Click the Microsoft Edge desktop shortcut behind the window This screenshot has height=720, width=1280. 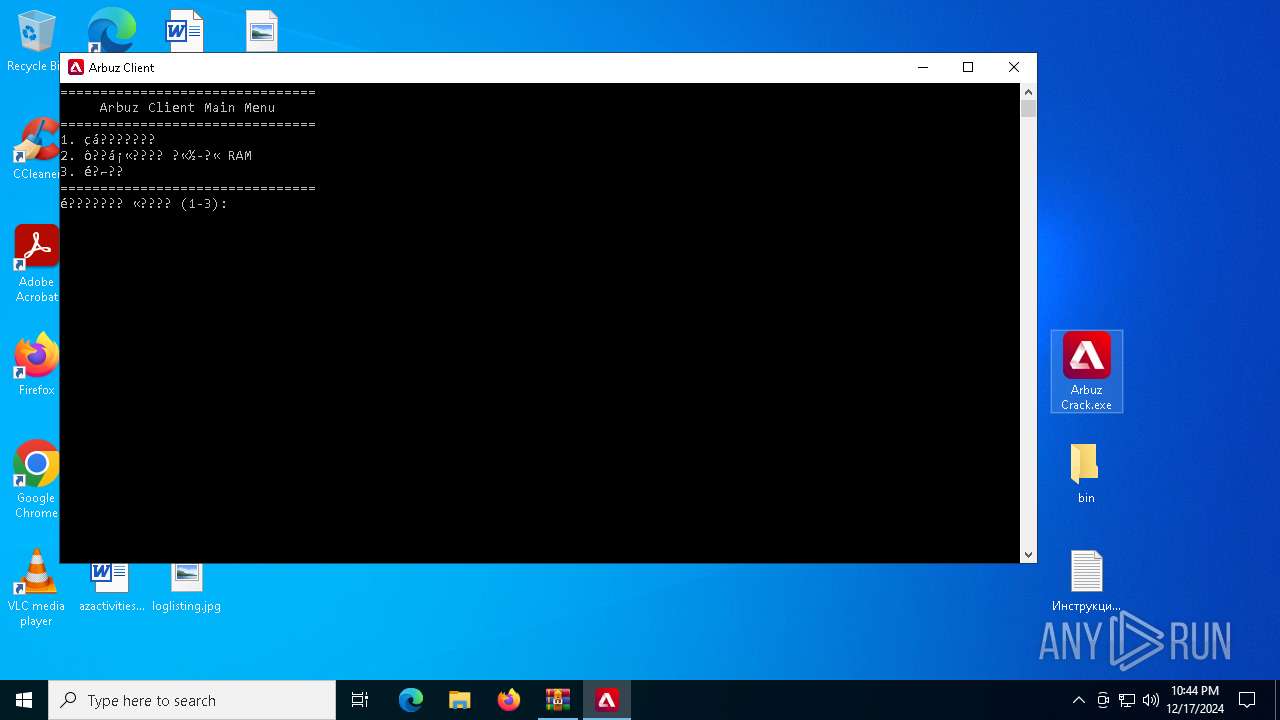click(110, 30)
